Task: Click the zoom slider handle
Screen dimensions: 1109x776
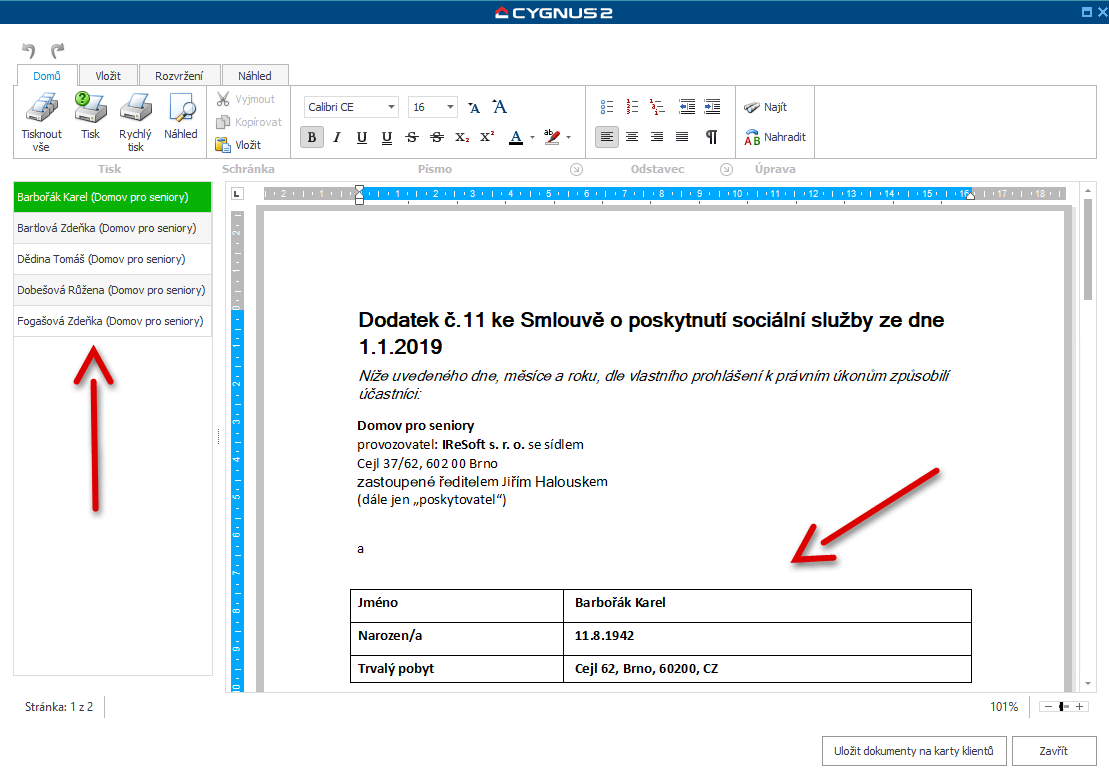Action: (1062, 707)
